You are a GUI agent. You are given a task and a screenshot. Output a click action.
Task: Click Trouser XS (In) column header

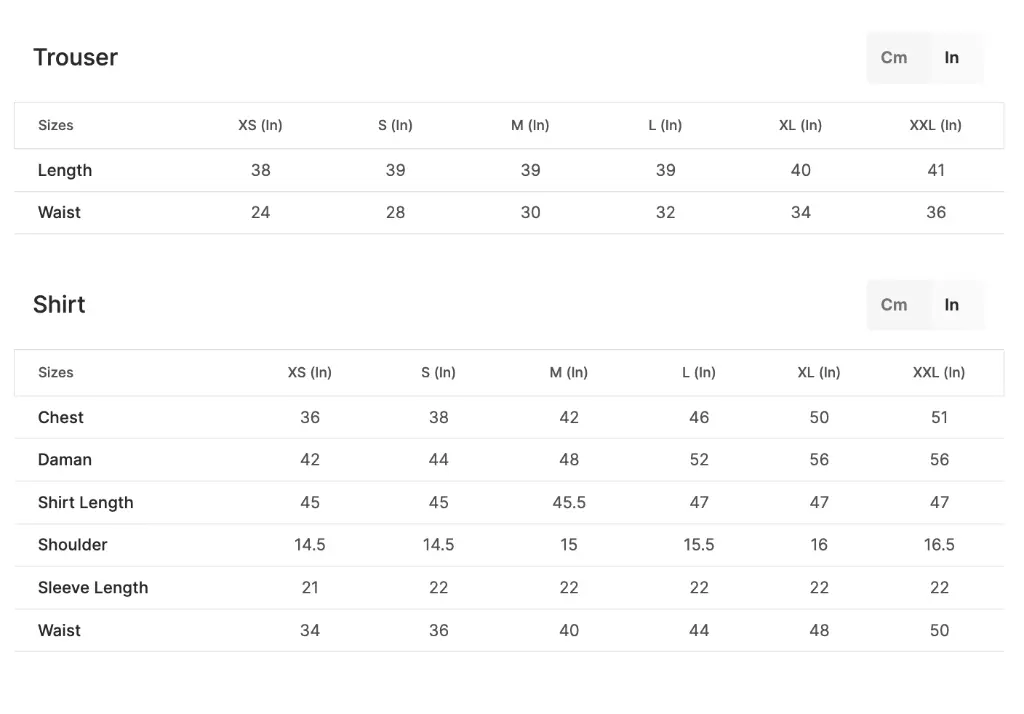click(x=260, y=125)
